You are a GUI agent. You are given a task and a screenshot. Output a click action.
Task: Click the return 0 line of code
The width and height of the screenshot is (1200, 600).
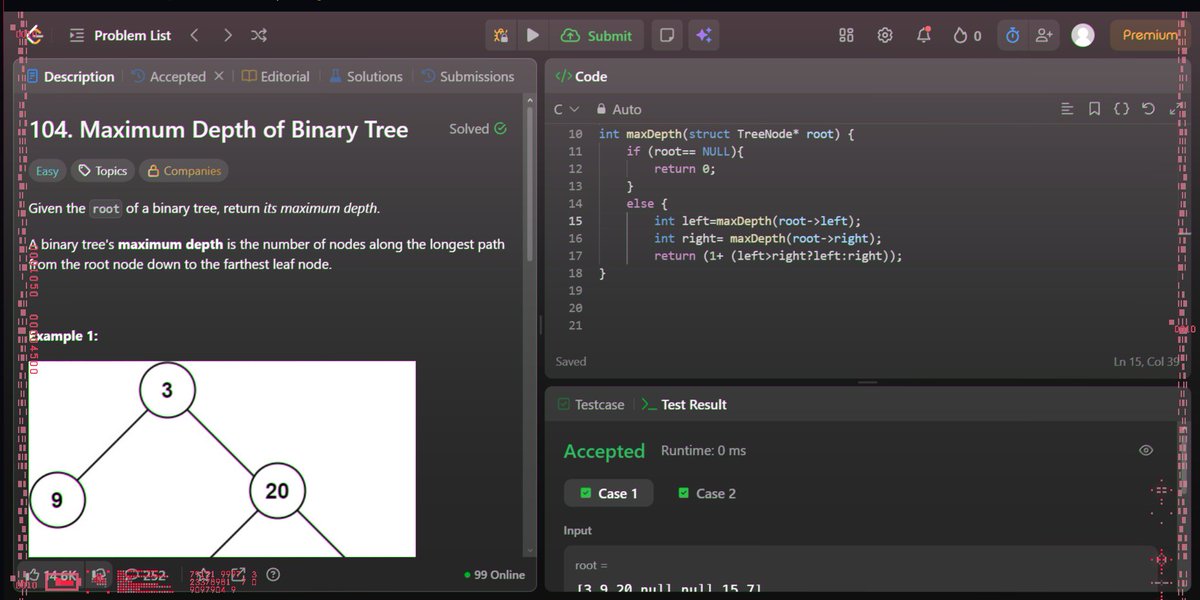coord(685,169)
